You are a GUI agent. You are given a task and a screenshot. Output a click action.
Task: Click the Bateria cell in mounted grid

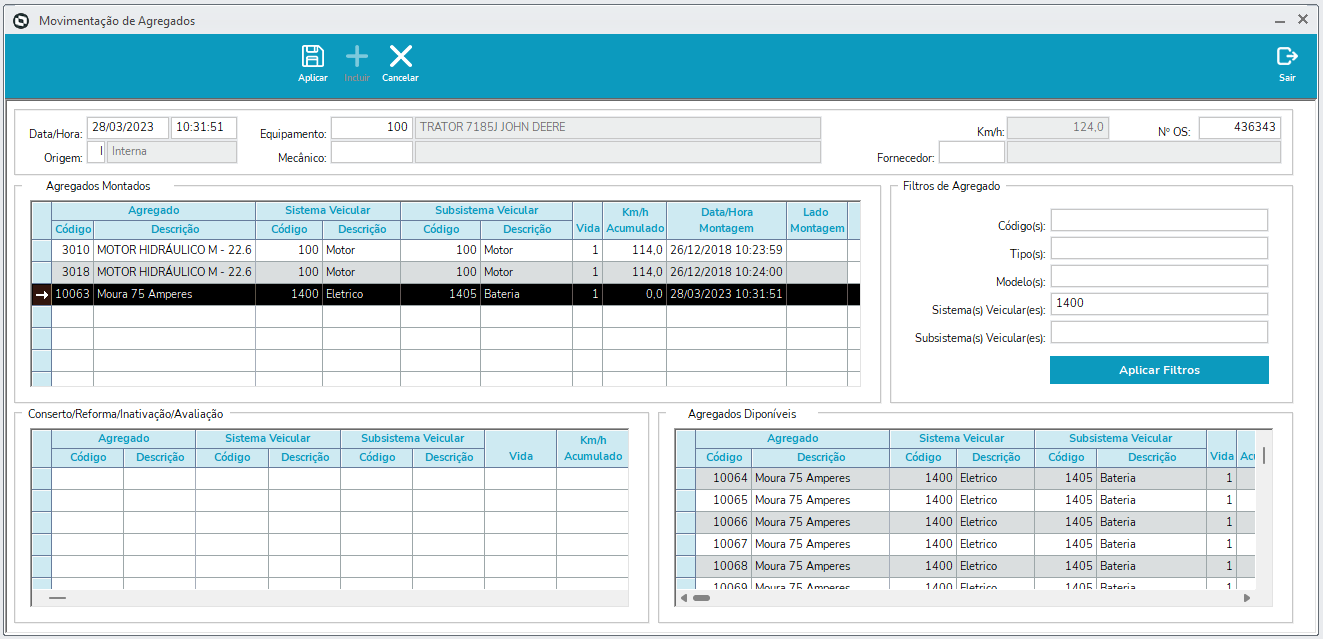(526, 294)
